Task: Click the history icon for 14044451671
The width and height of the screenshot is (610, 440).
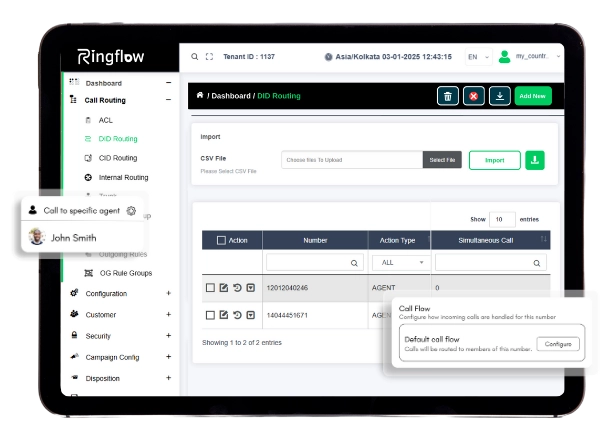Action: (237, 315)
